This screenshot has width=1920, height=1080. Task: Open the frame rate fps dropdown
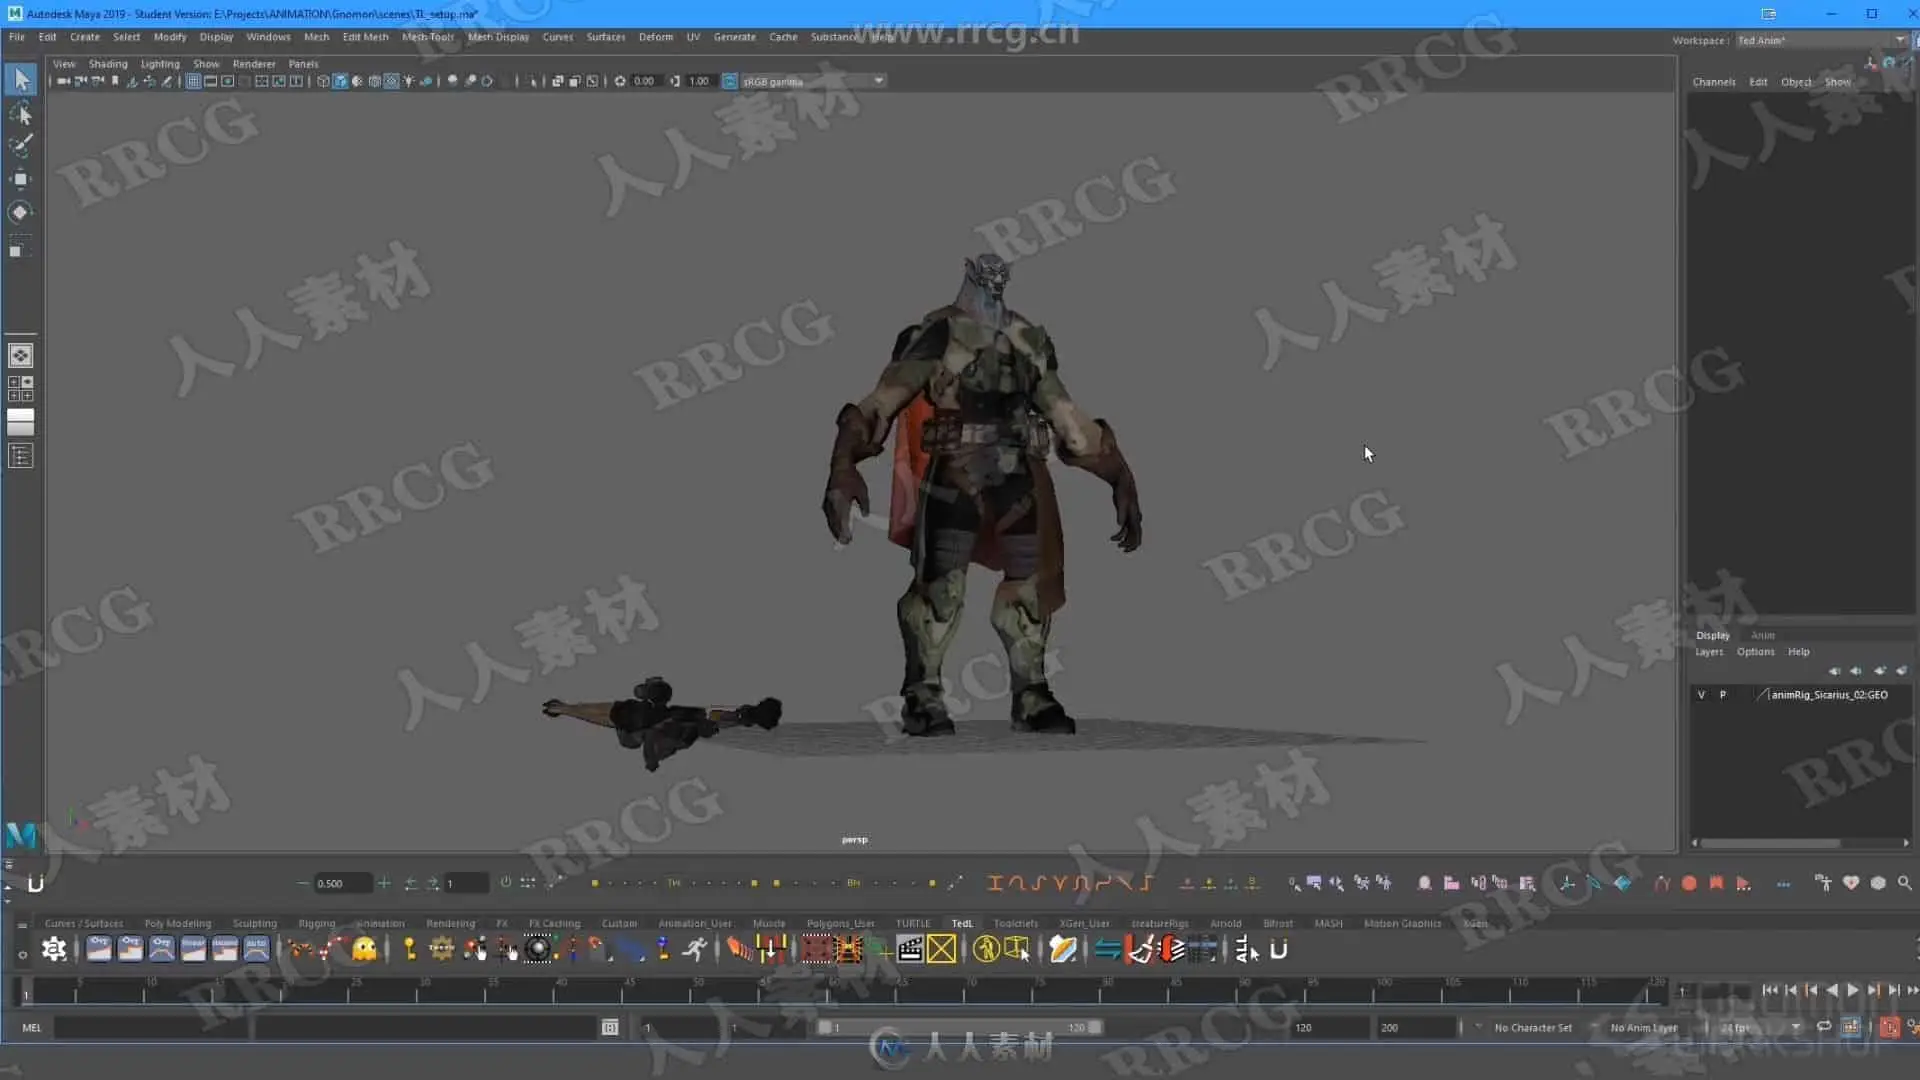pos(1760,1027)
